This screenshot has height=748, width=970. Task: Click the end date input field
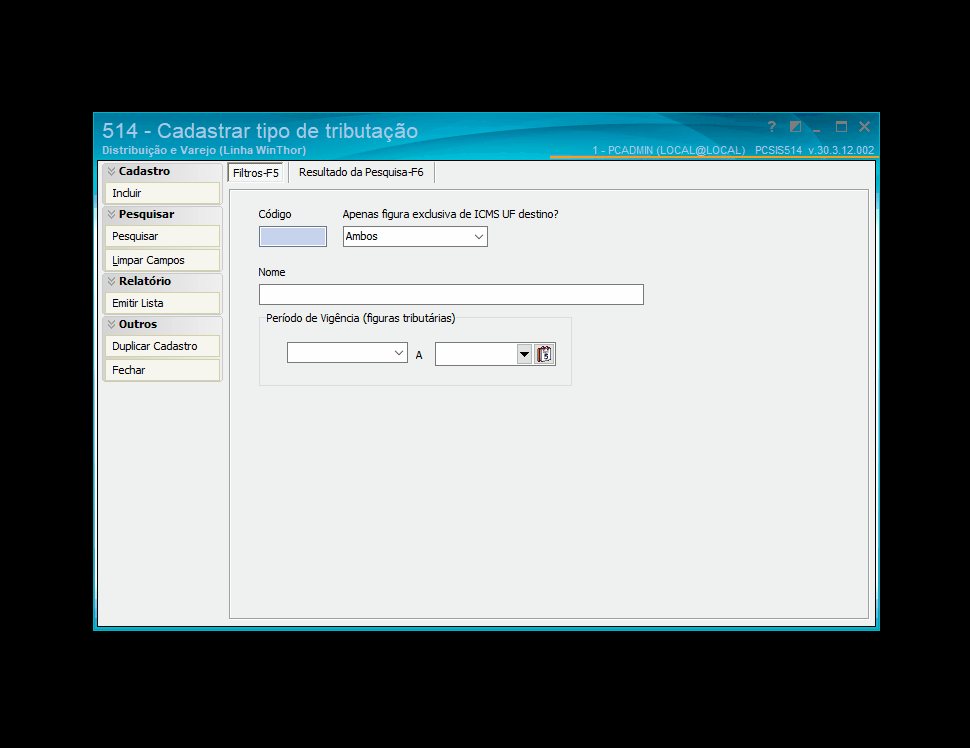tap(476, 355)
